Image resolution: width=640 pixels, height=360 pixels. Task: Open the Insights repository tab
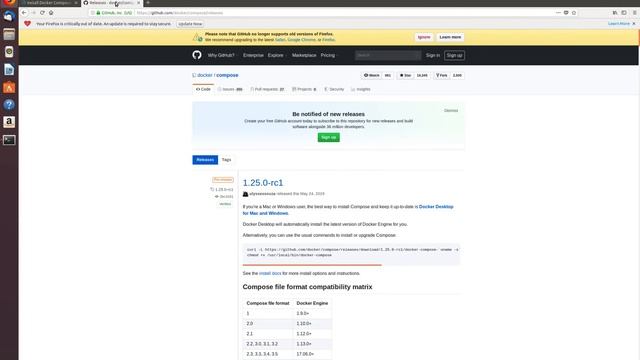(x=361, y=89)
